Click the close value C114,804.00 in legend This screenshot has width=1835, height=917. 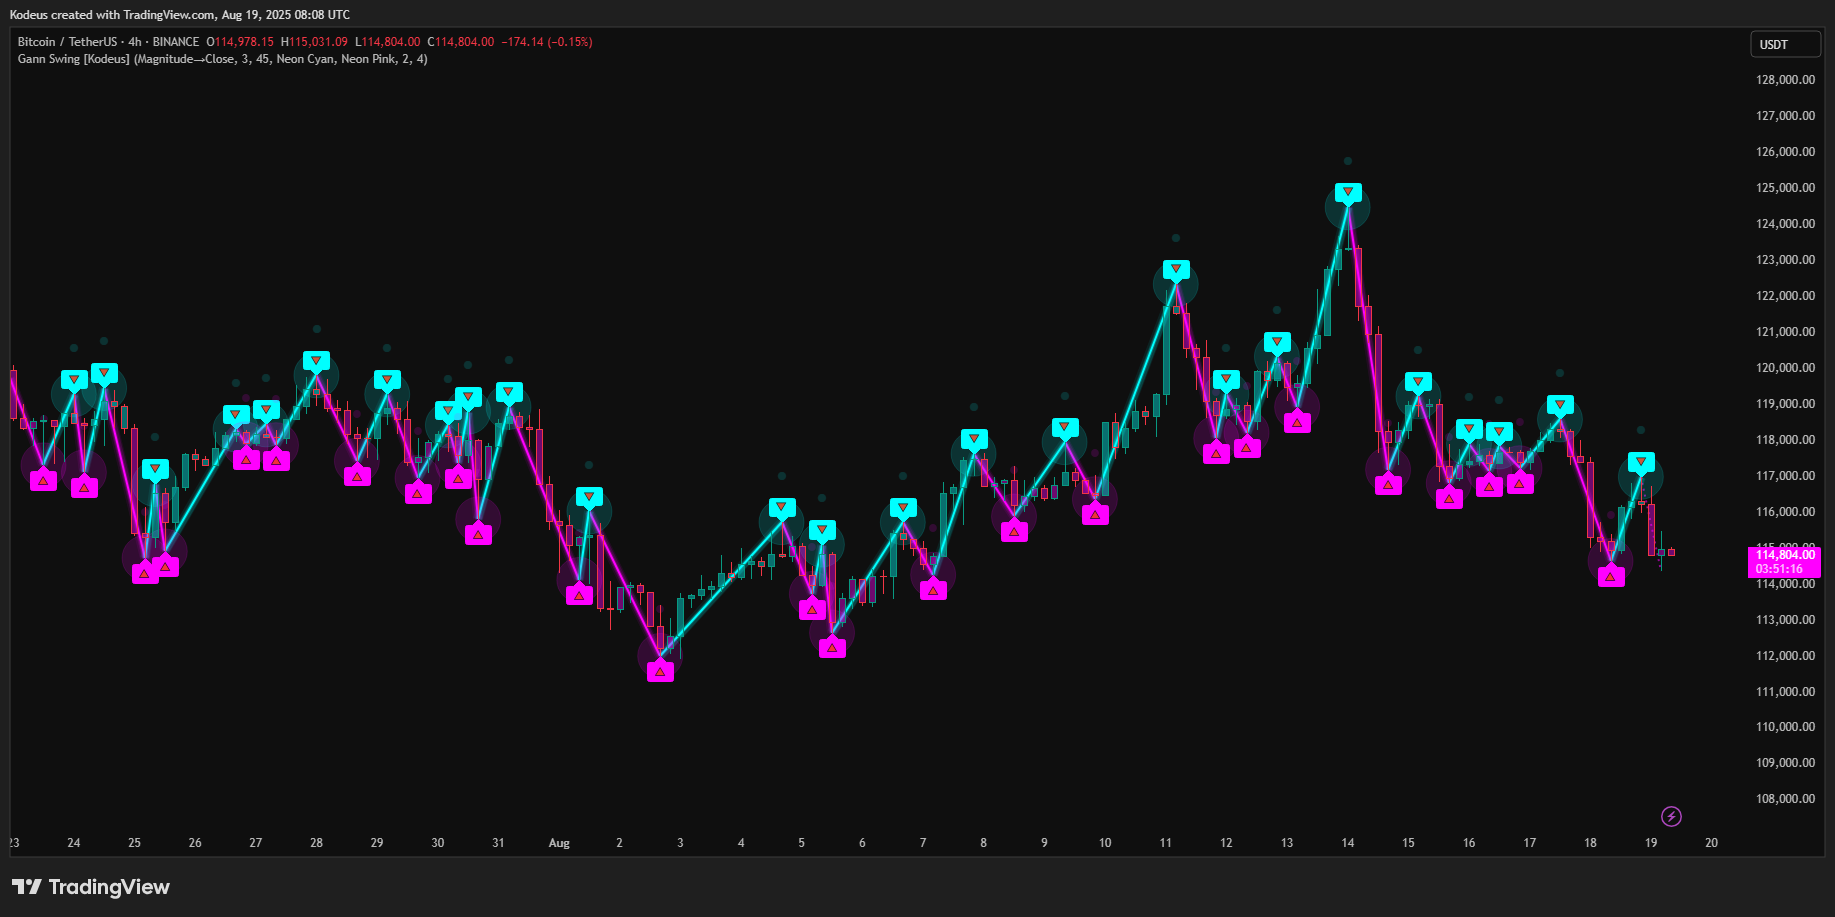[461, 42]
